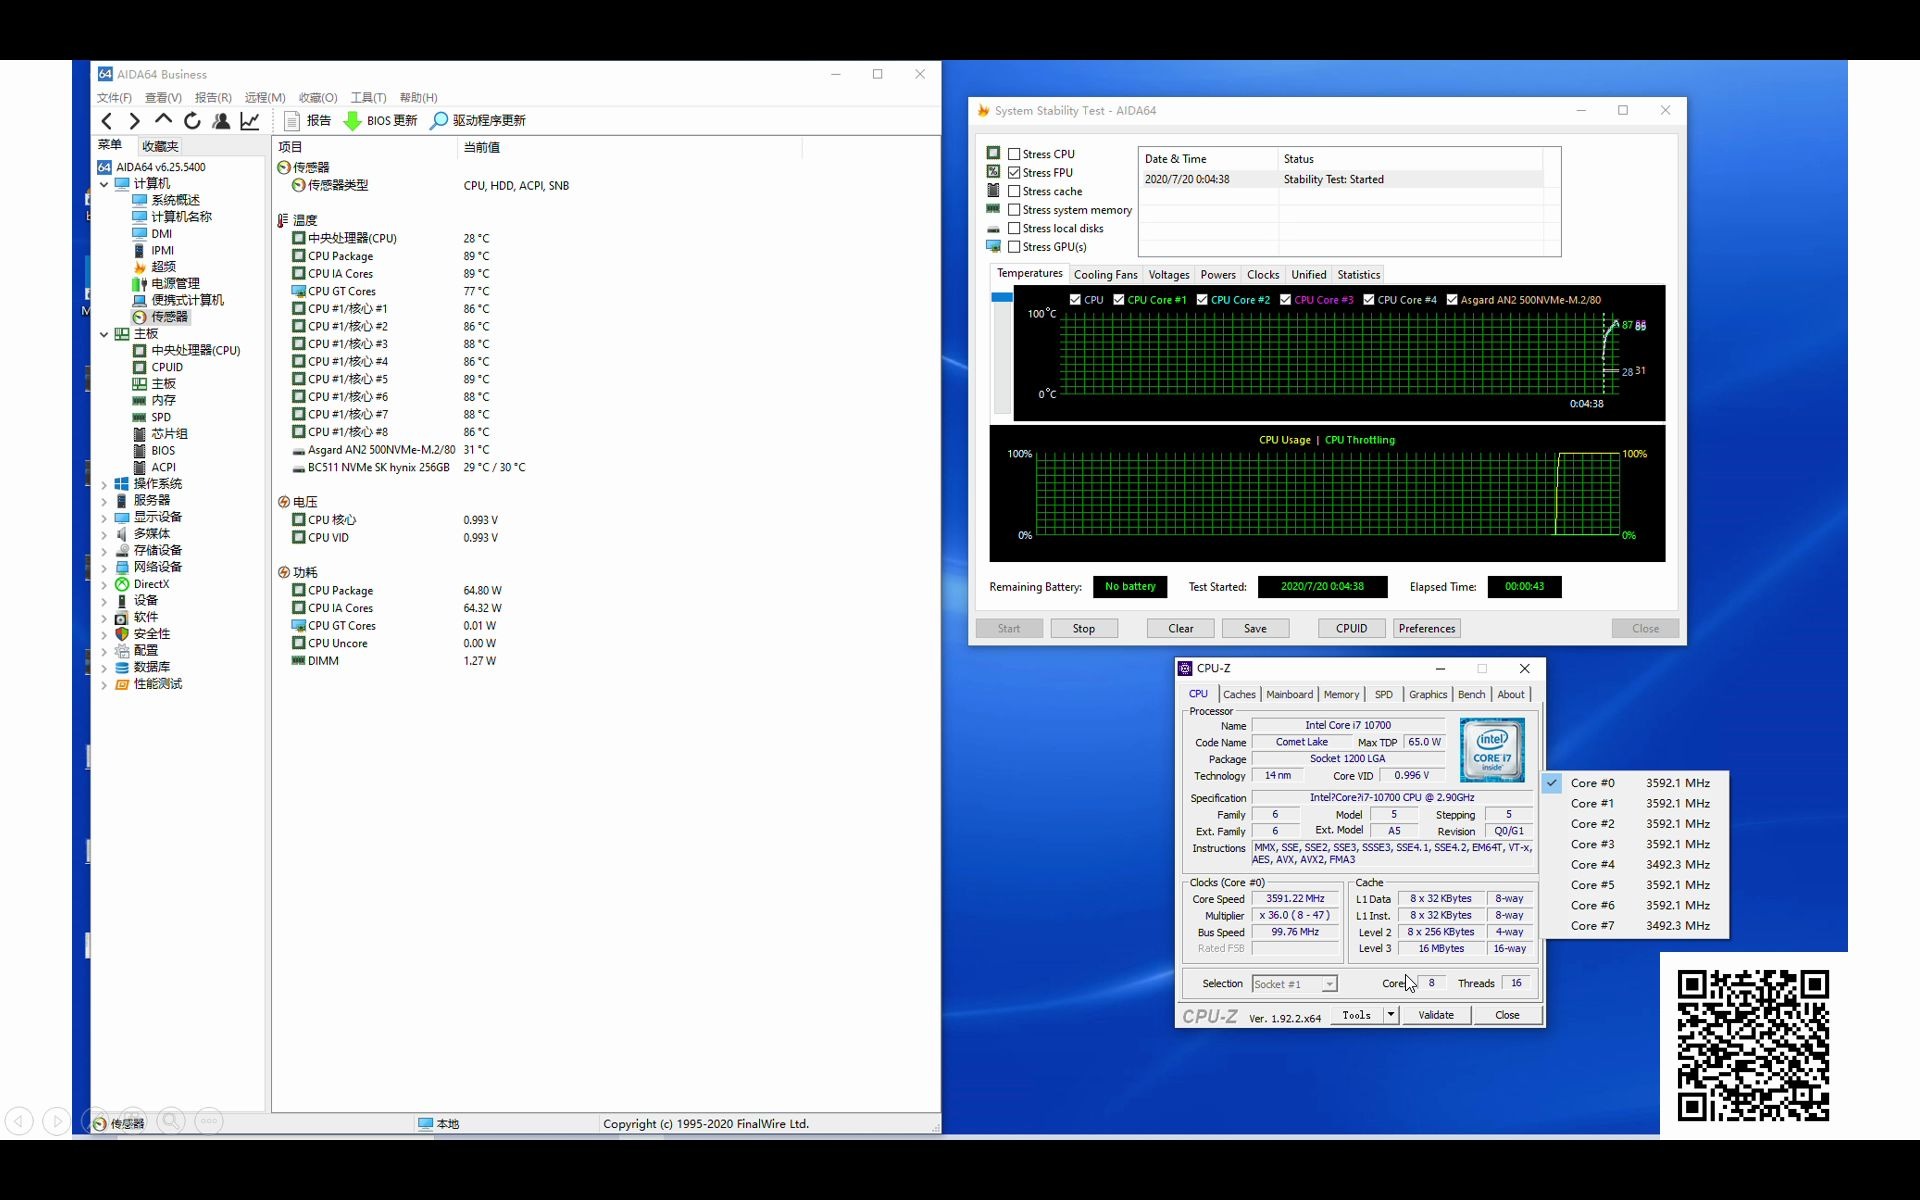Click Save in System Stability Test
Viewport: 1920px width, 1200px height.
(x=1255, y=629)
